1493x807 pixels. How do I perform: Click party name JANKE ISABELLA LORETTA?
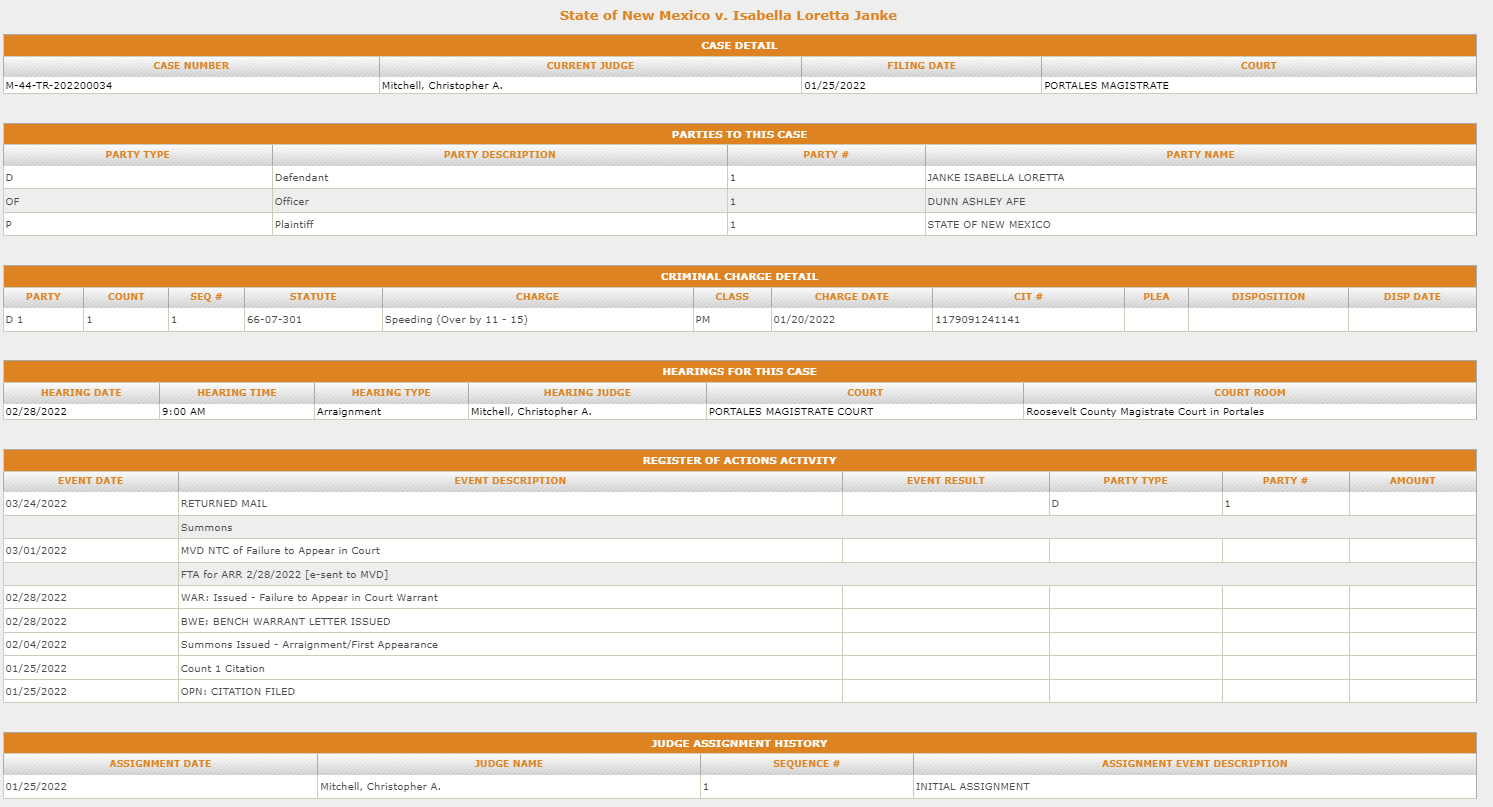pyautogui.click(x=996, y=178)
